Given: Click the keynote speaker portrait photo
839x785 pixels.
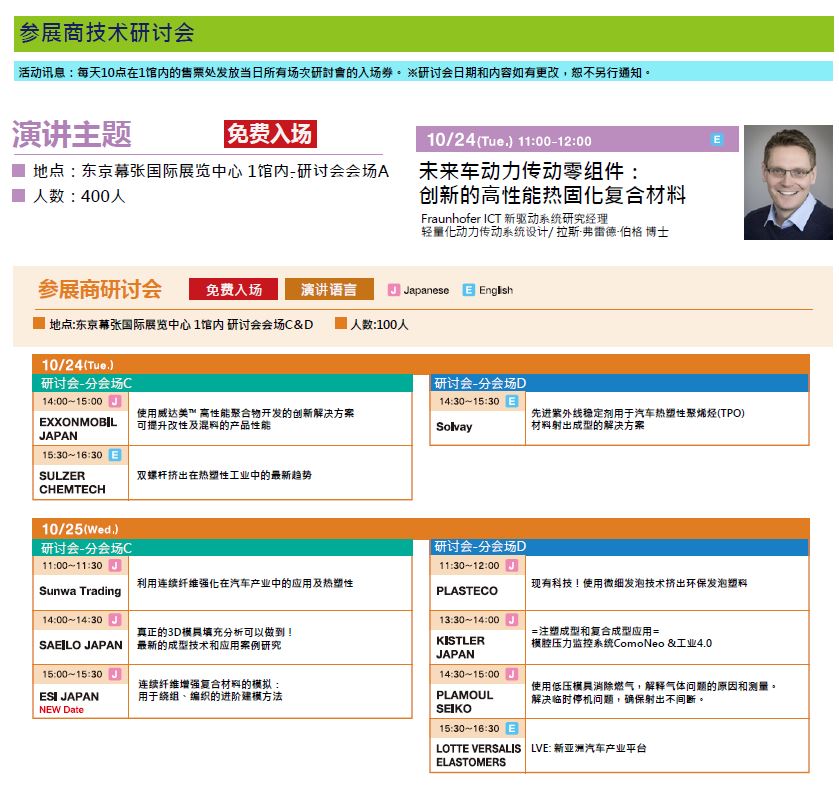Looking at the screenshot, I should pos(788,182).
